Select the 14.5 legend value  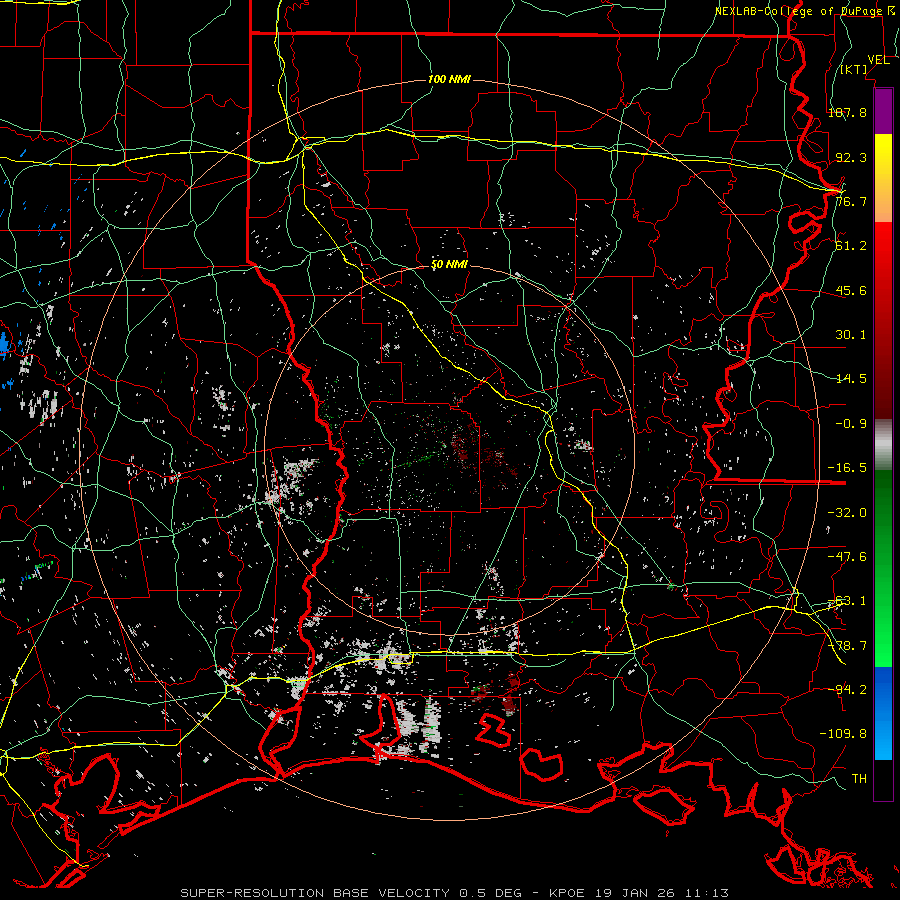point(851,379)
